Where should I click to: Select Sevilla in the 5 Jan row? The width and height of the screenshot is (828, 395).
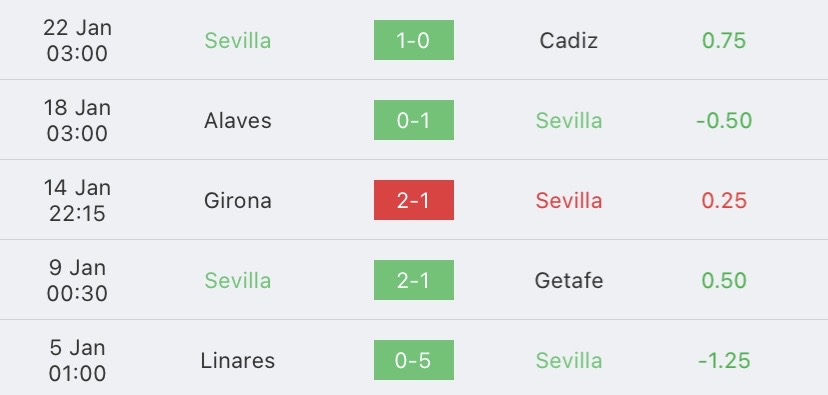(x=569, y=361)
